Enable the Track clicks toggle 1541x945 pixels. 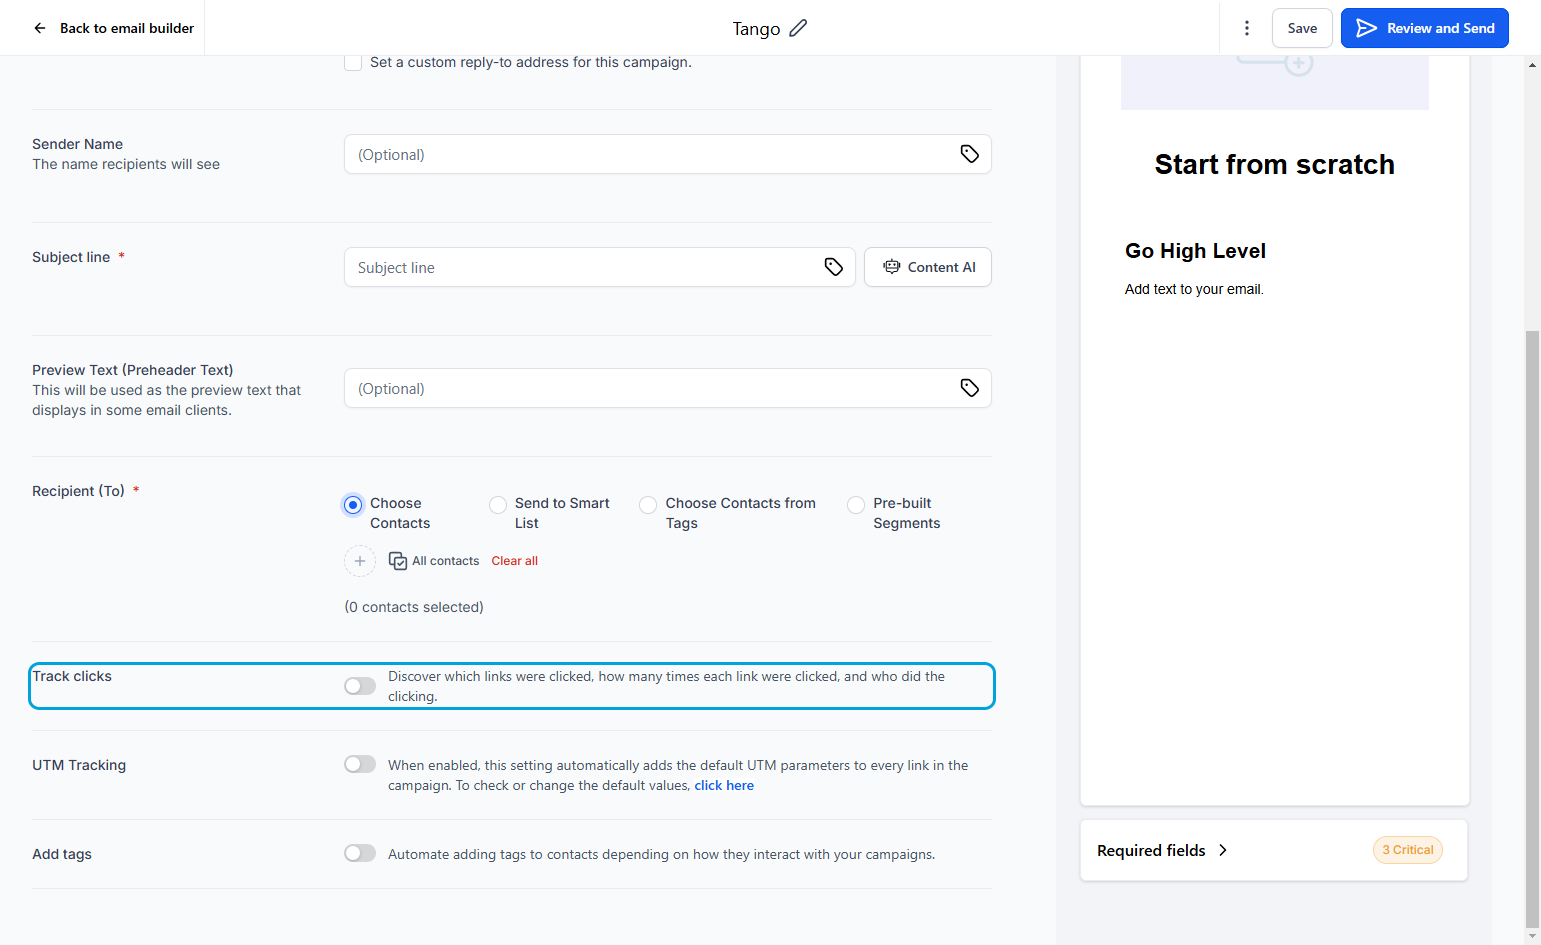(360, 686)
